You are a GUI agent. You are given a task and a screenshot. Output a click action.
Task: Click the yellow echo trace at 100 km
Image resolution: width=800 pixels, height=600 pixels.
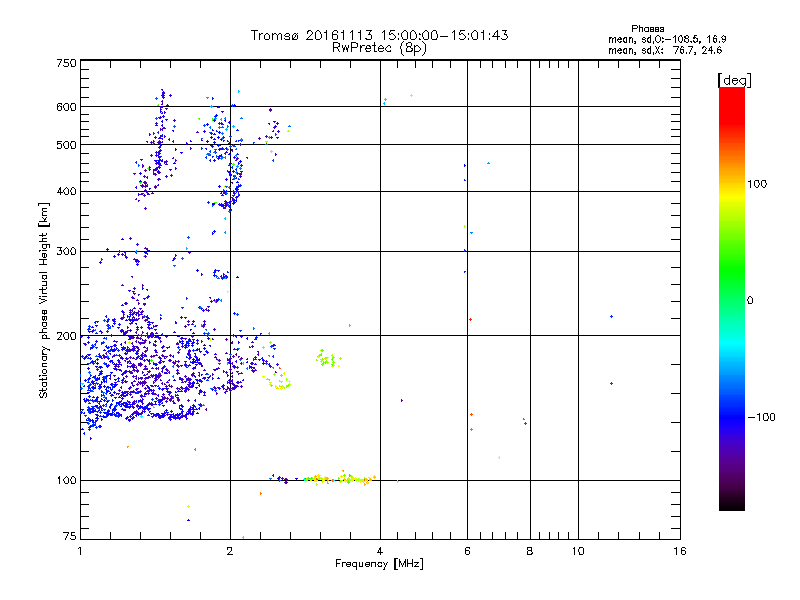(341, 479)
